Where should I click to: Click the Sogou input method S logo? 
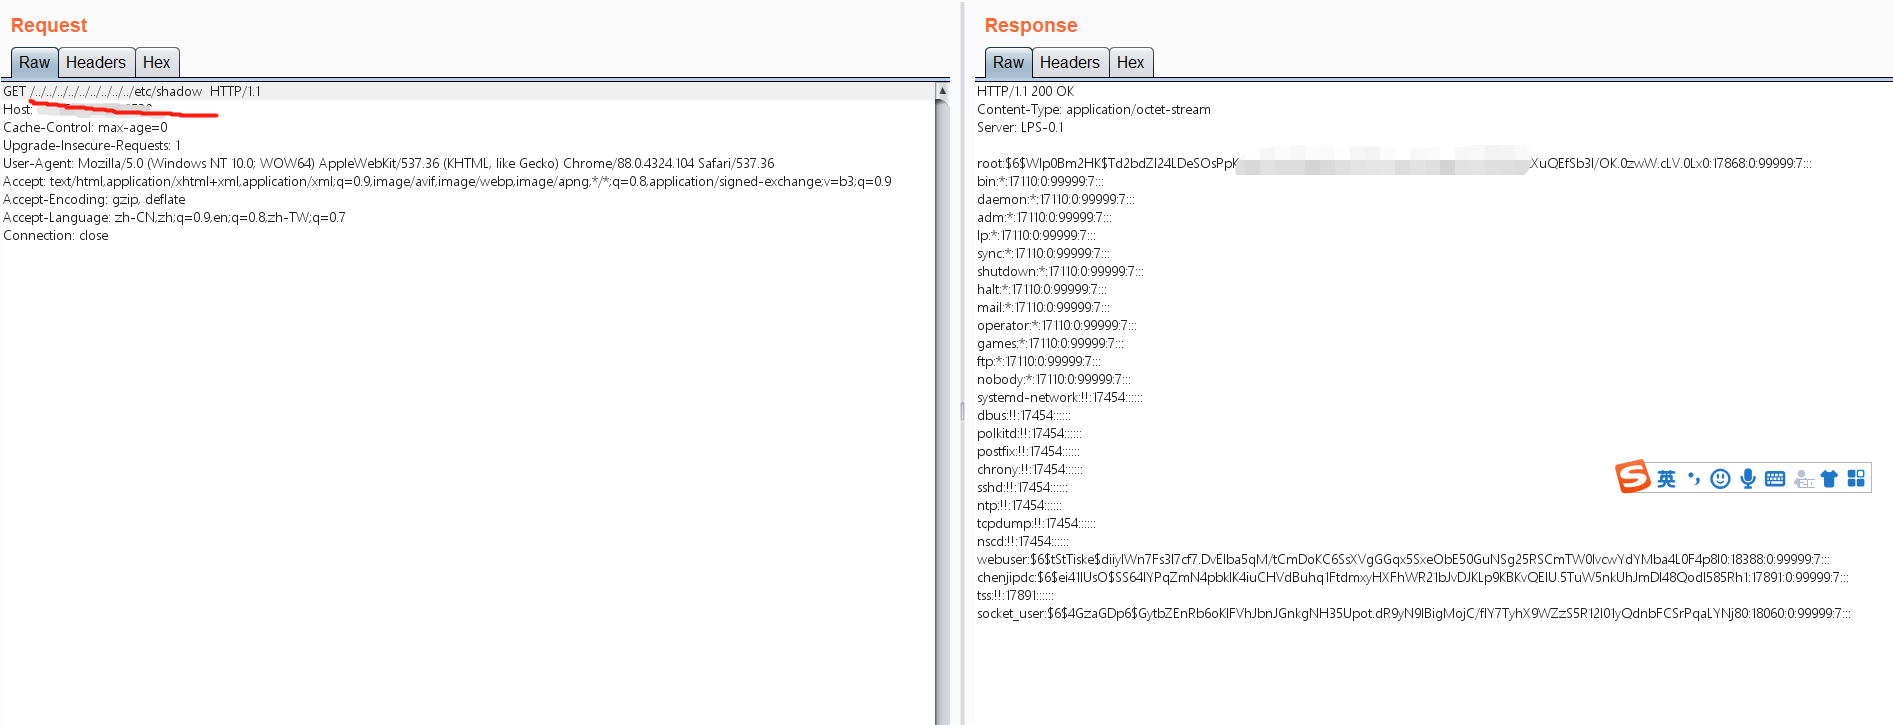(x=1632, y=477)
